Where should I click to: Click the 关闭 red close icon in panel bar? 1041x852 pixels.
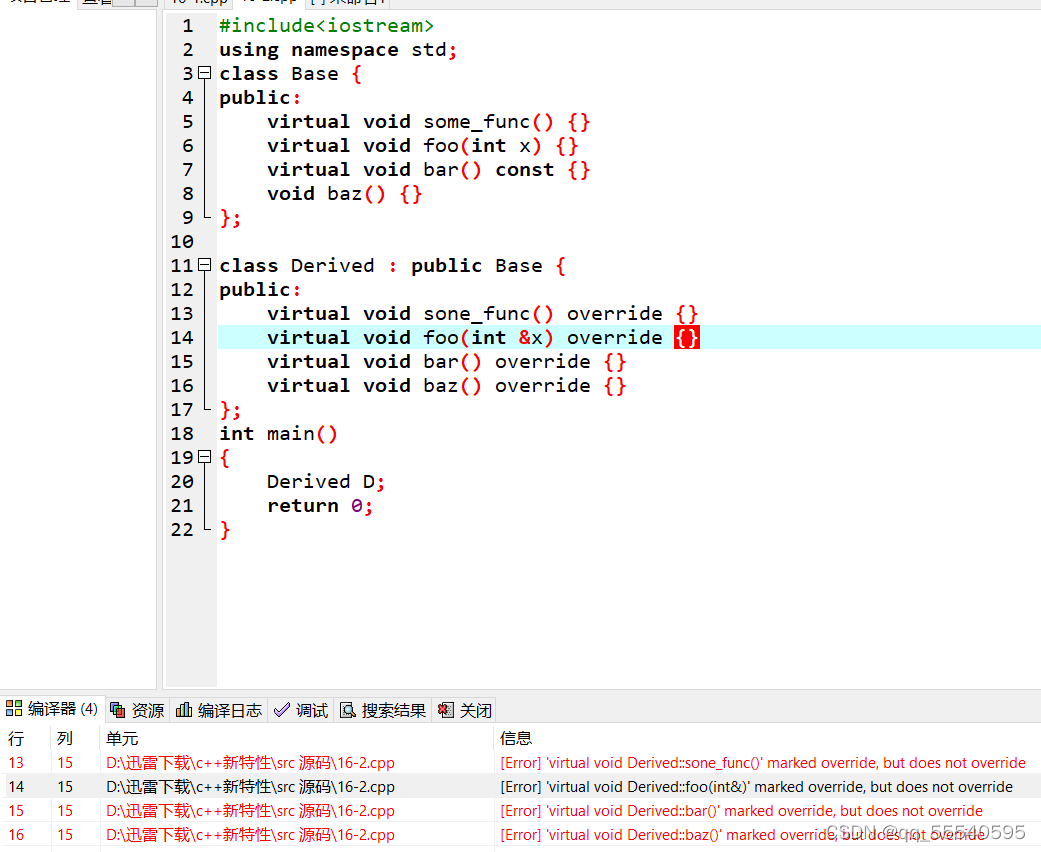[446, 710]
